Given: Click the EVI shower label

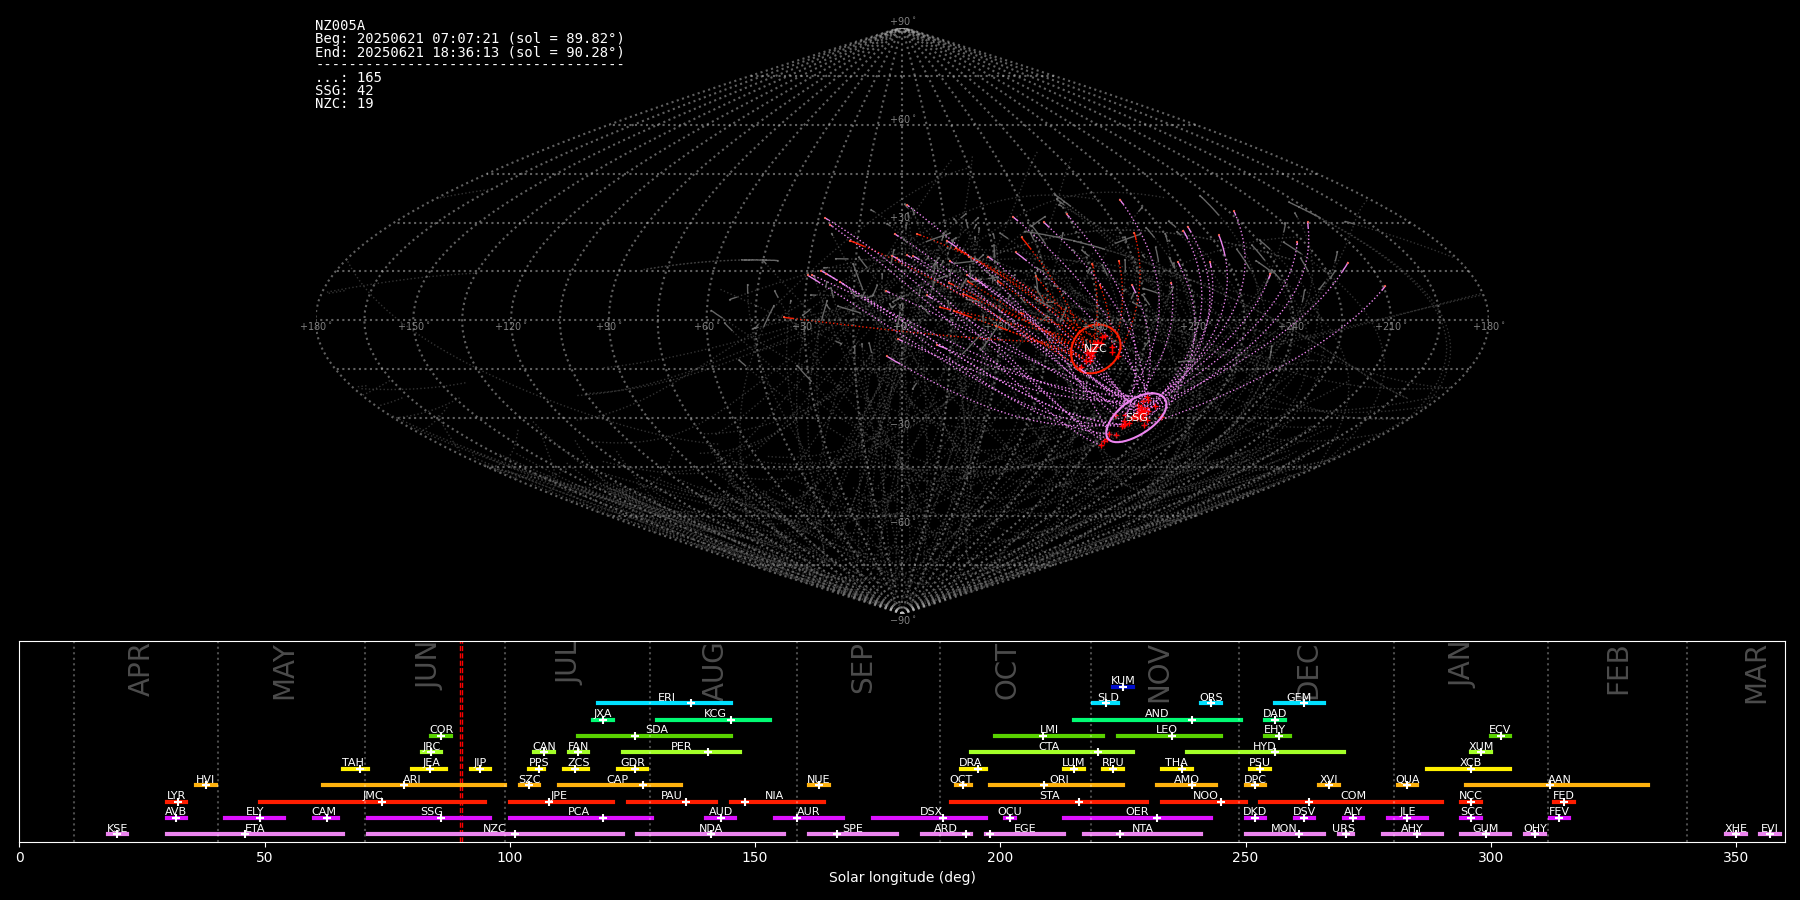Looking at the screenshot, I should [x=1769, y=829].
